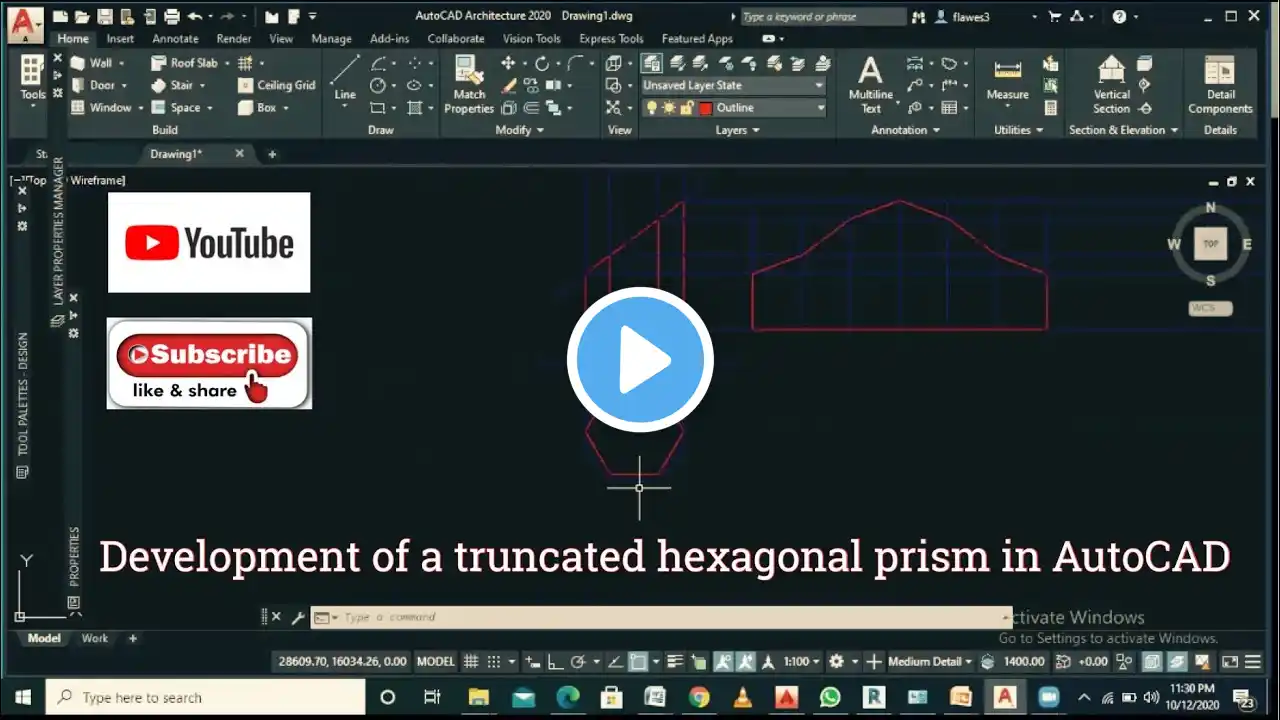This screenshot has height=720, width=1280.
Task: Switch to the Work layout tab
Action: point(95,638)
